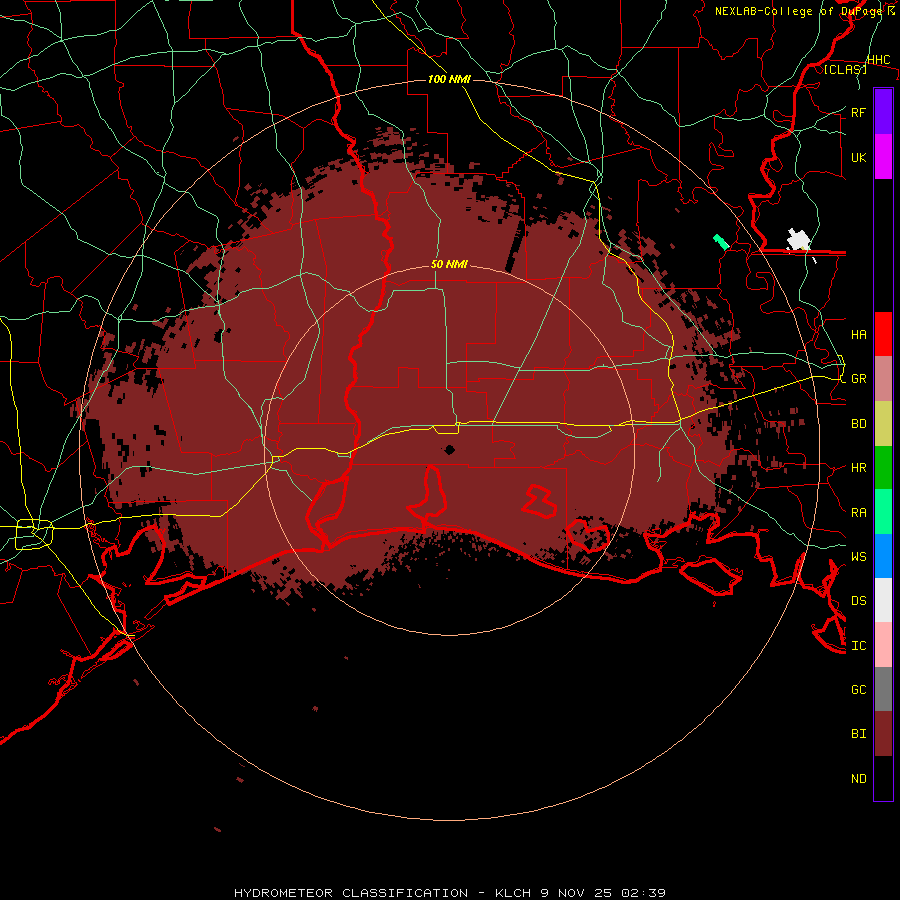Image resolution: width=900 pixels, height=900 pixels.
Task: Click the GC gray legend swatch
Action: pos(883,689)
